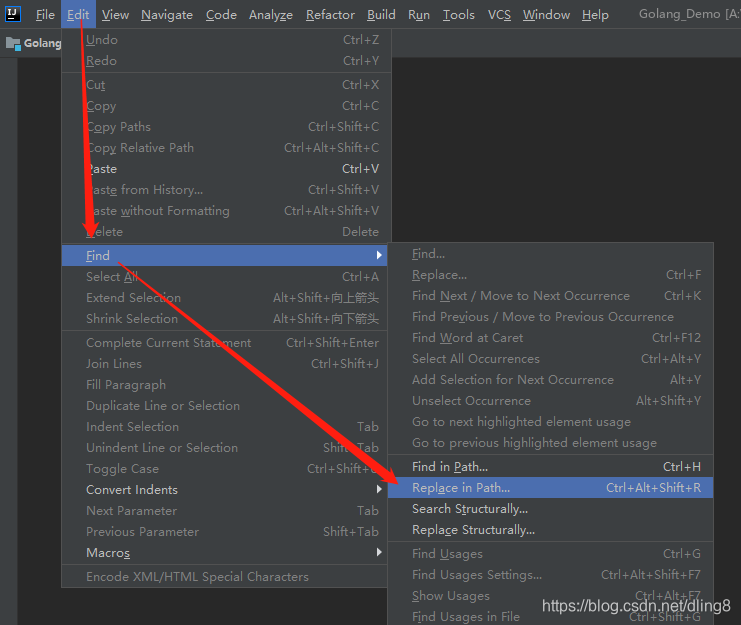Select Copy in the Edit menu
The image size is (741, 625).
[x=226, y=106]
